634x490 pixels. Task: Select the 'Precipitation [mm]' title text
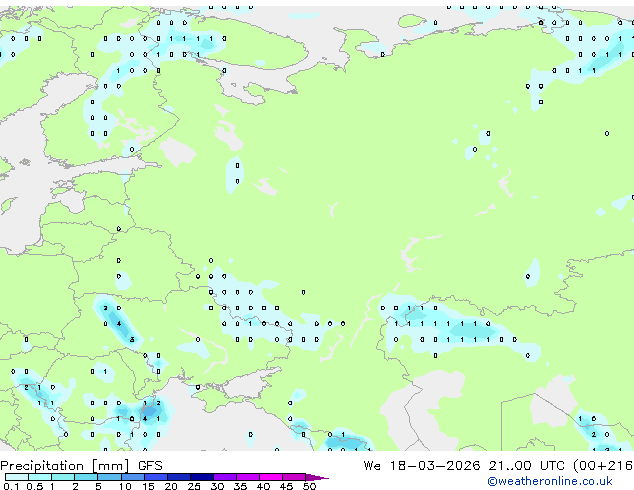click(65, 466)
